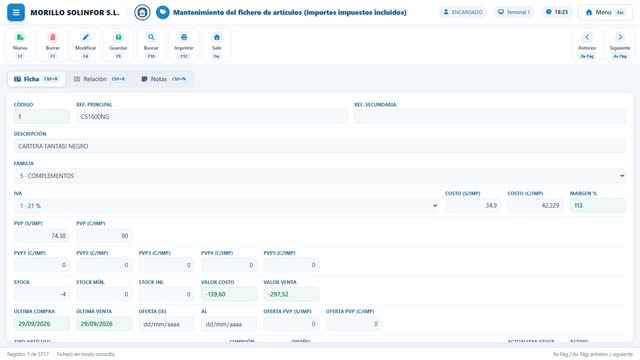Viewport: 640px width, 360px height.
Task: Click the Margen % field
Action: click(x=598, y=205)
